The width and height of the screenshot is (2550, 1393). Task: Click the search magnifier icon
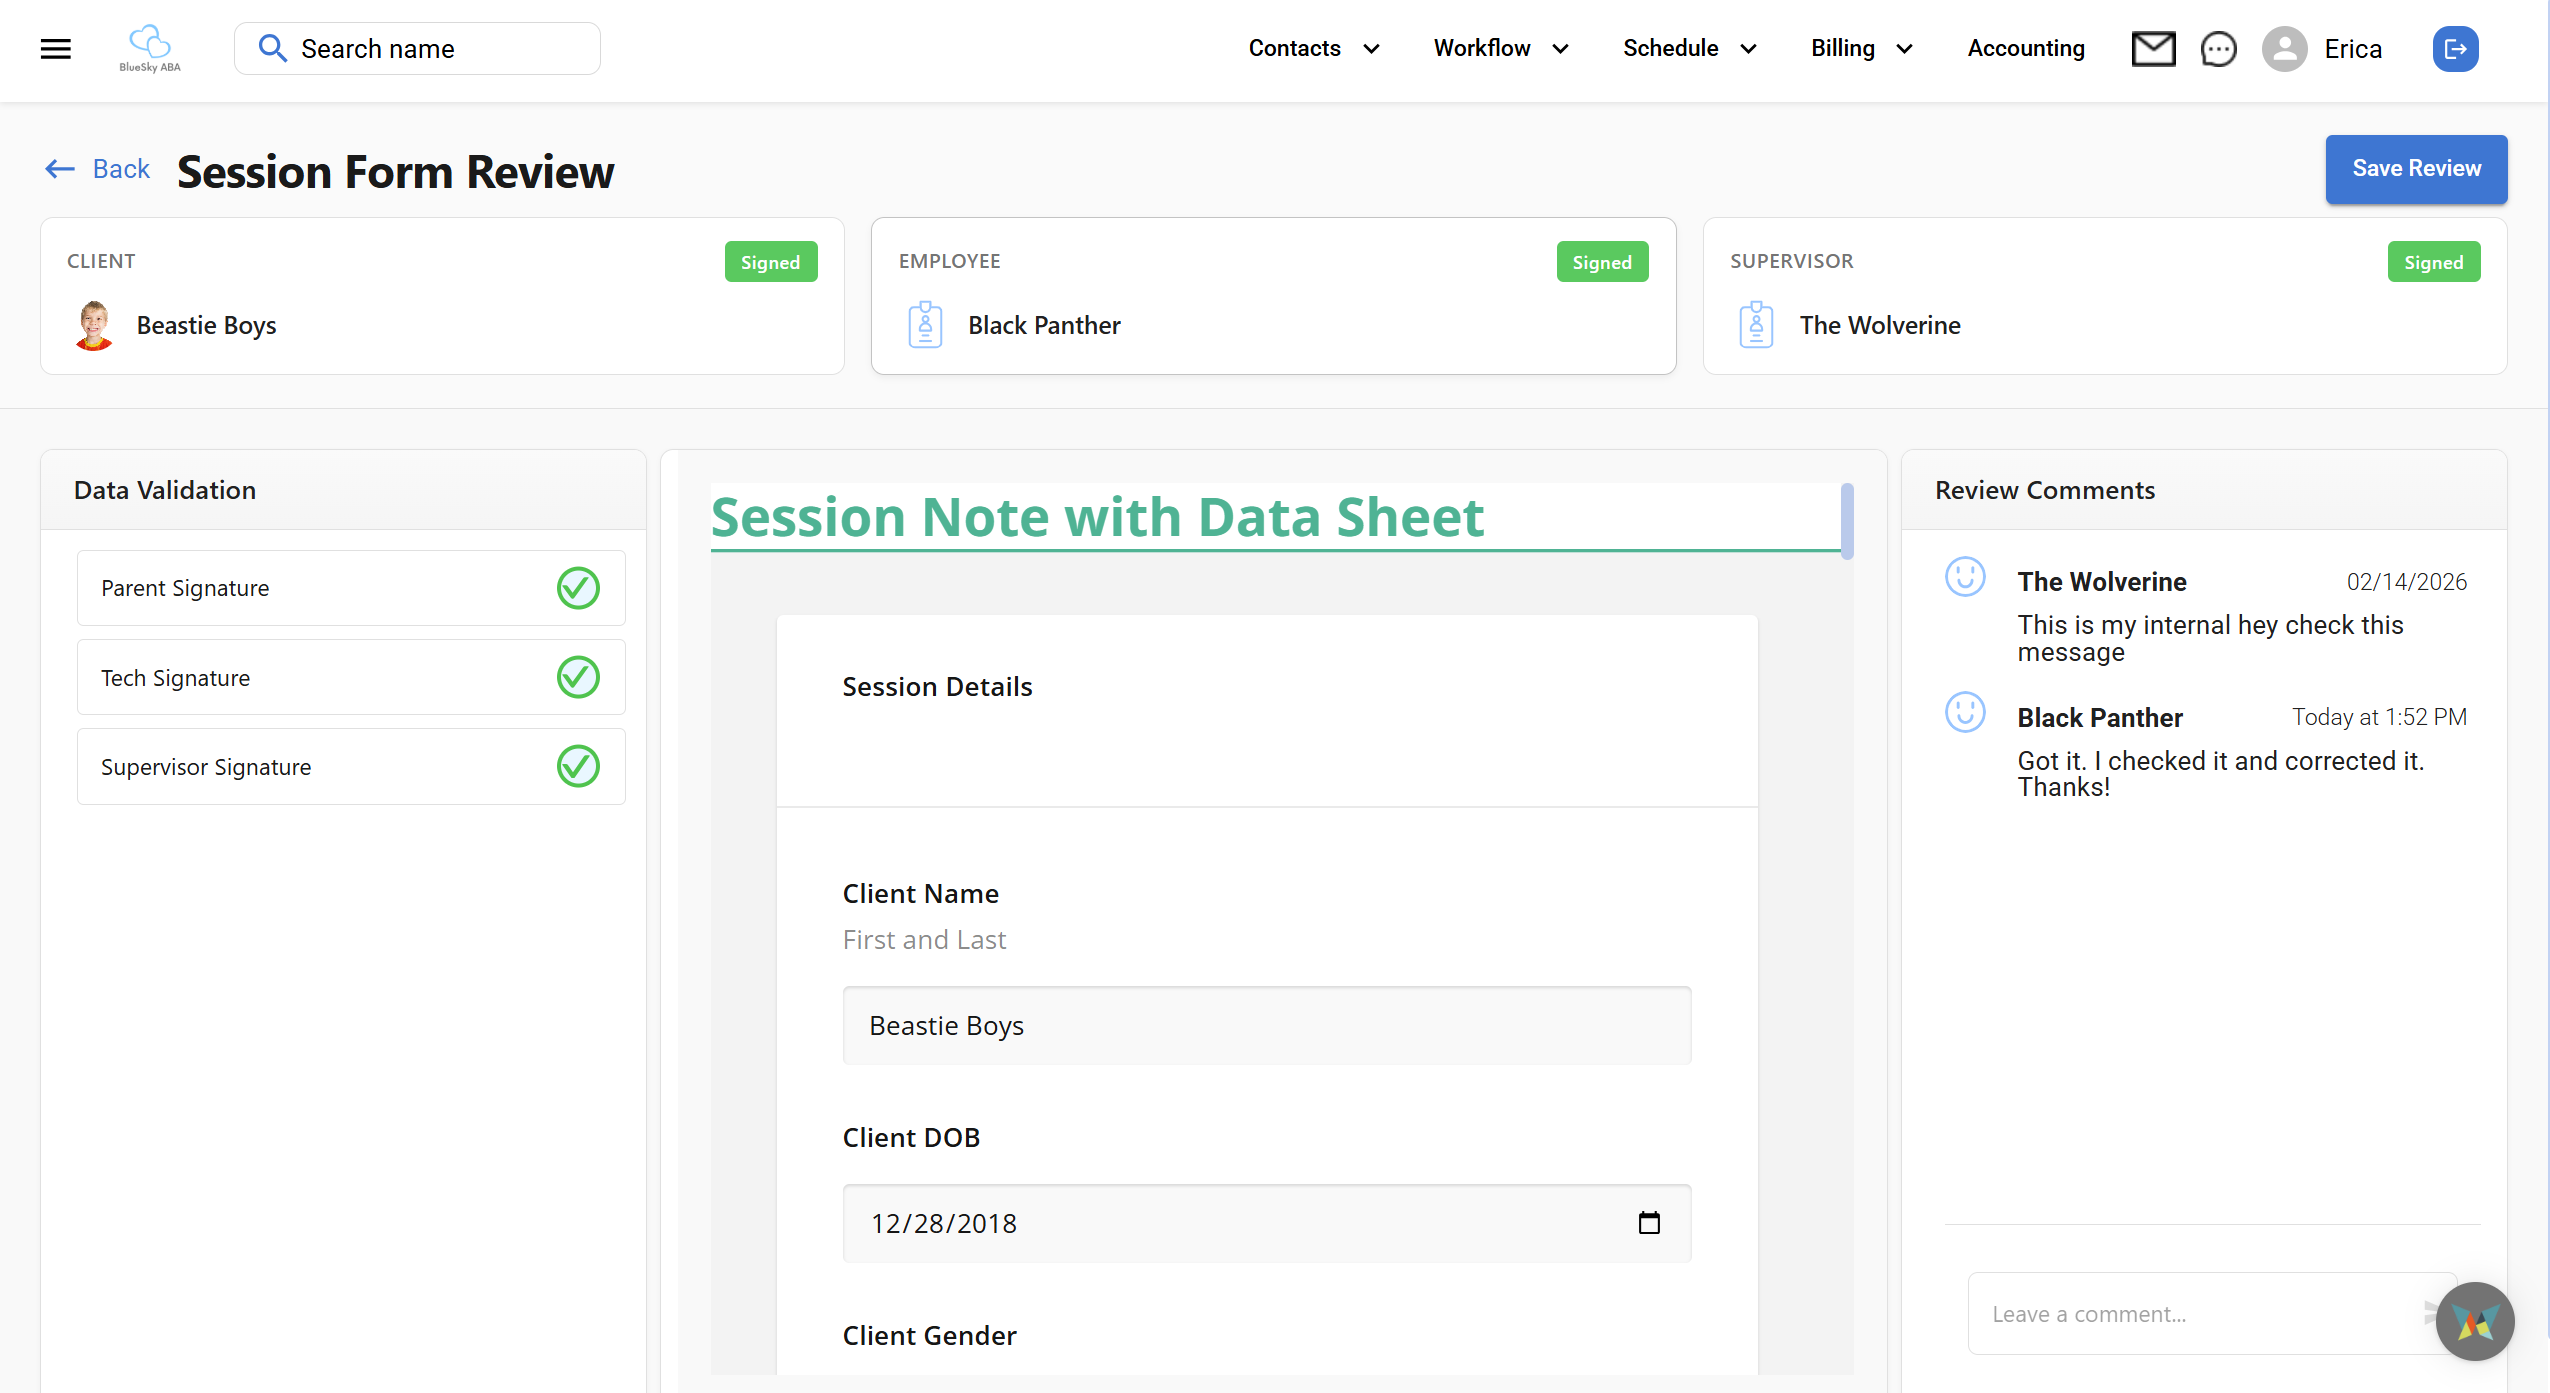(272, 48)
